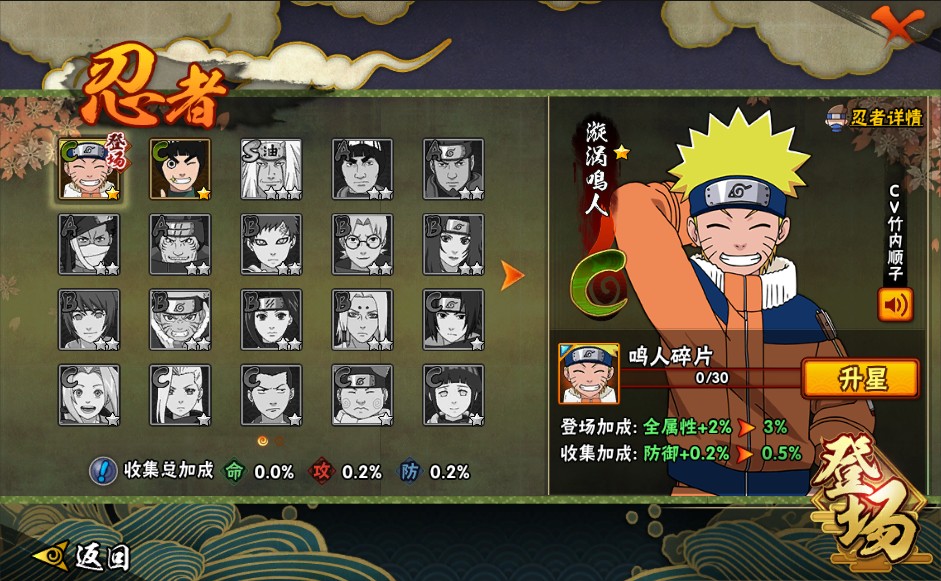This screenshot has width=941, height=581.
Task: Click 返回 to go back
Action: tap(81, 556)
